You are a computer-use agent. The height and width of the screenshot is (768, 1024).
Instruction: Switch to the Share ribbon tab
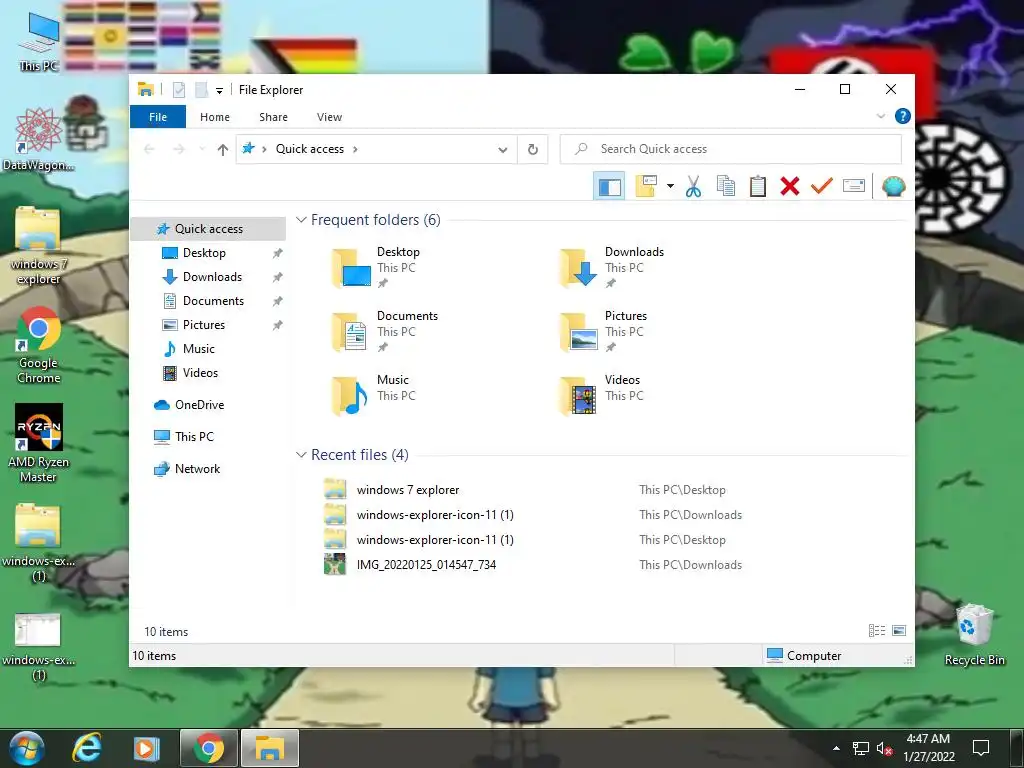[x=273, y=117]
